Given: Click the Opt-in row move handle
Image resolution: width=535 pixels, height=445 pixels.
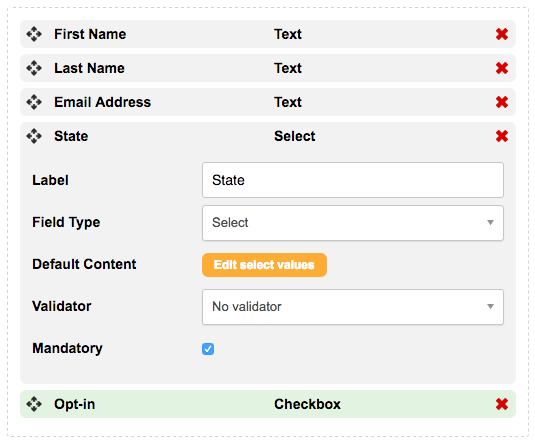Looking at the screenshot, I should tap(34, 404).
